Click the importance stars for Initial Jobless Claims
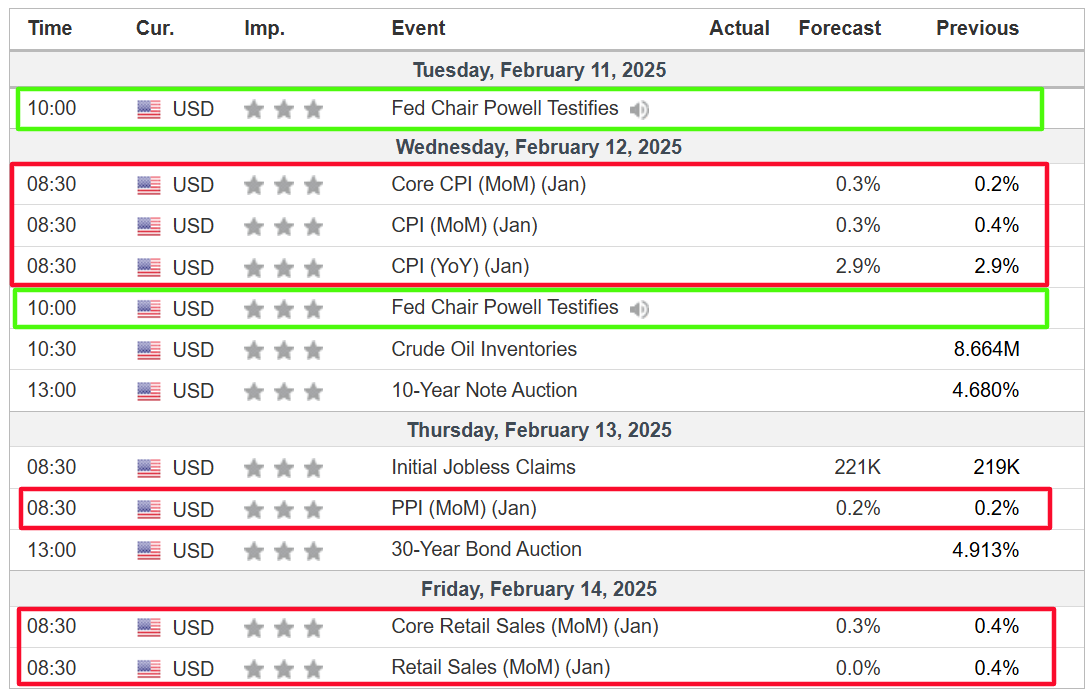This screenshot has width=1092, height=693. click(283, 468)
